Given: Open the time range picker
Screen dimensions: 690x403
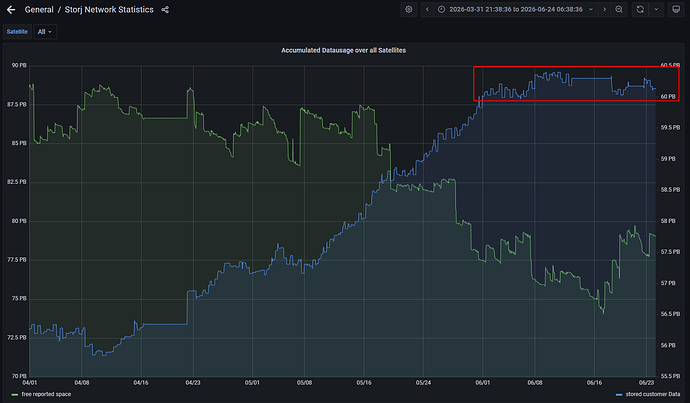Looking at the screenshot, I should pos(515,9).
